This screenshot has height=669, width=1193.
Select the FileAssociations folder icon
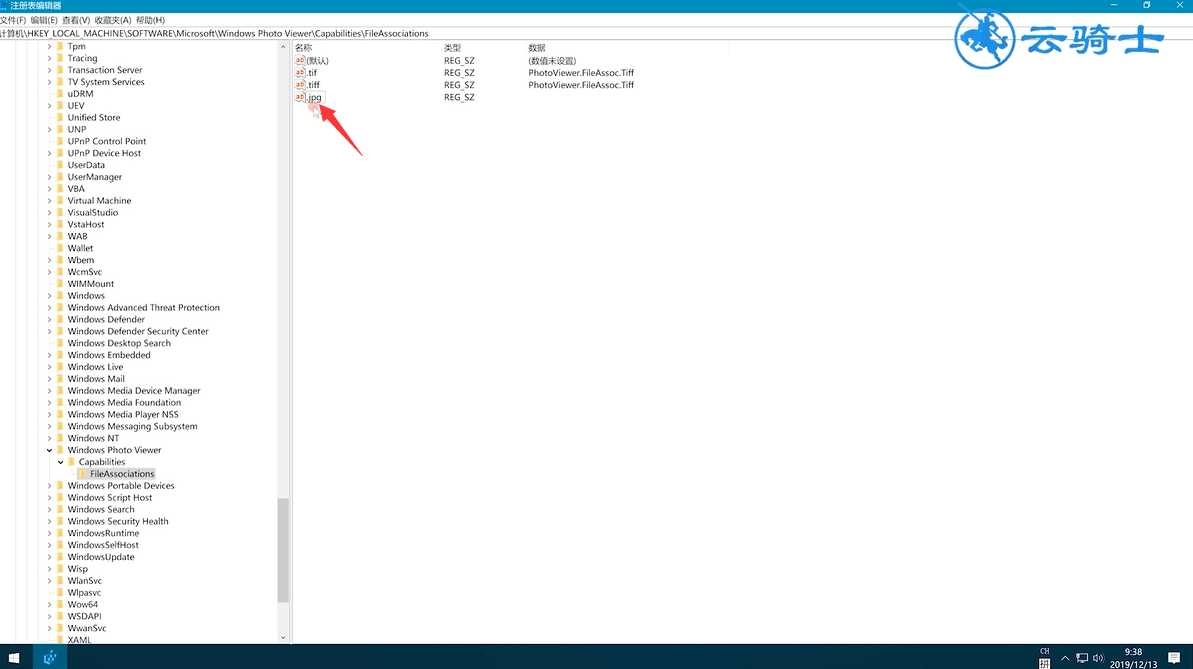[x=83, y=473]
